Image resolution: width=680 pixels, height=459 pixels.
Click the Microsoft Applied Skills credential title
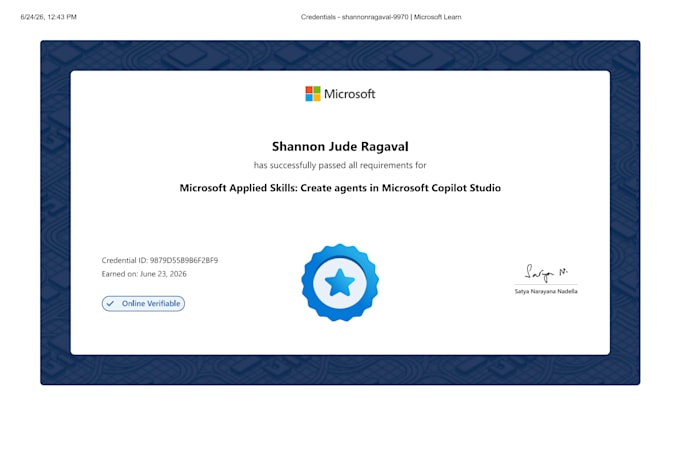tap(340, 188)
